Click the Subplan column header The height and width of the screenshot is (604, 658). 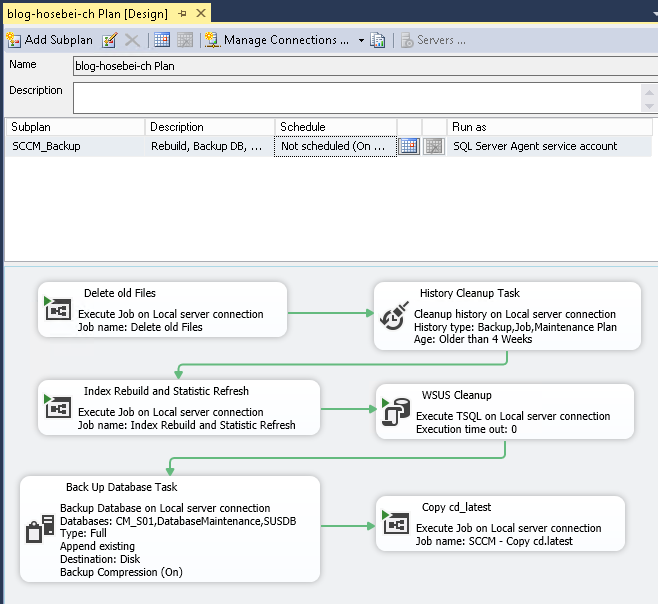click(75, 127)
